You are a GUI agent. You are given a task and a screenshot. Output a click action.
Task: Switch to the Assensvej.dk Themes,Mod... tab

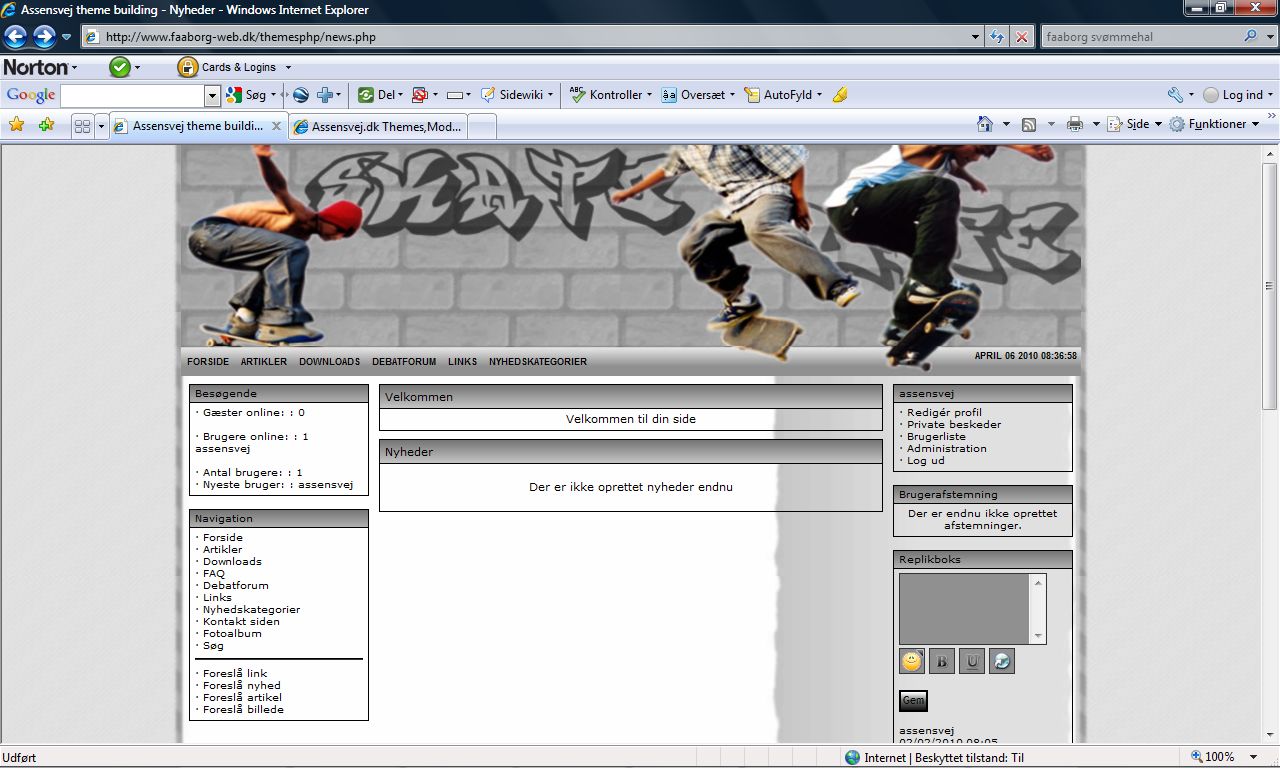pos(378,127)
